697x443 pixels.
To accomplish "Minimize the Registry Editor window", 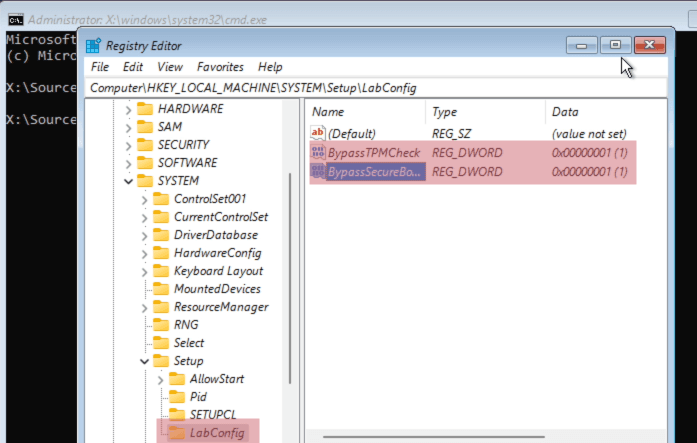I will 581,45.
